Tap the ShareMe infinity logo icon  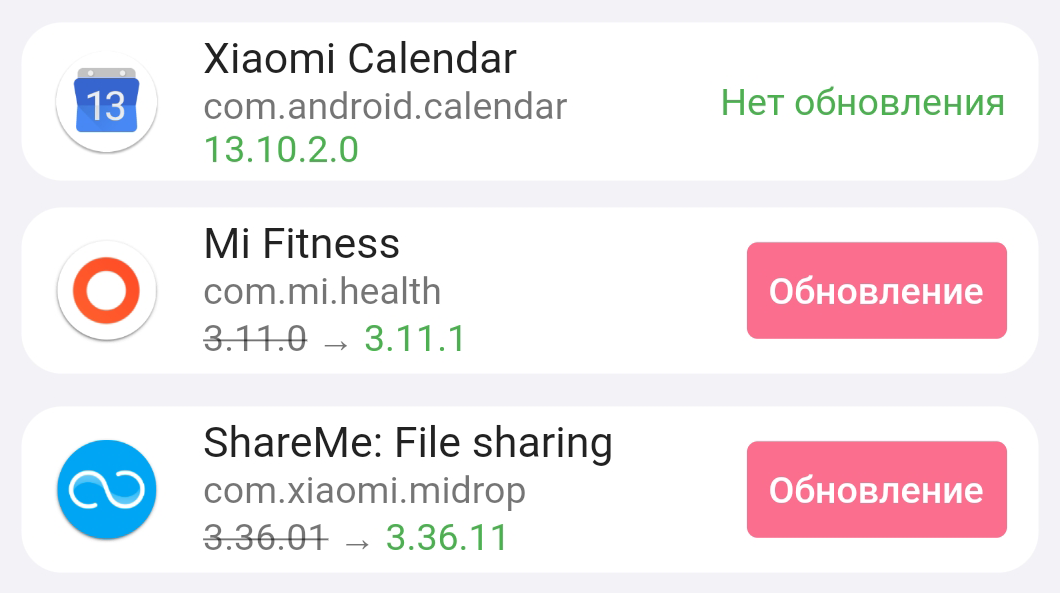tap(107, 490)
